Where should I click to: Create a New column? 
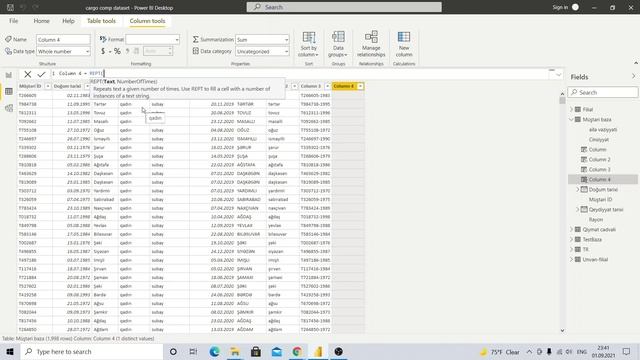(x=404, y=44)
